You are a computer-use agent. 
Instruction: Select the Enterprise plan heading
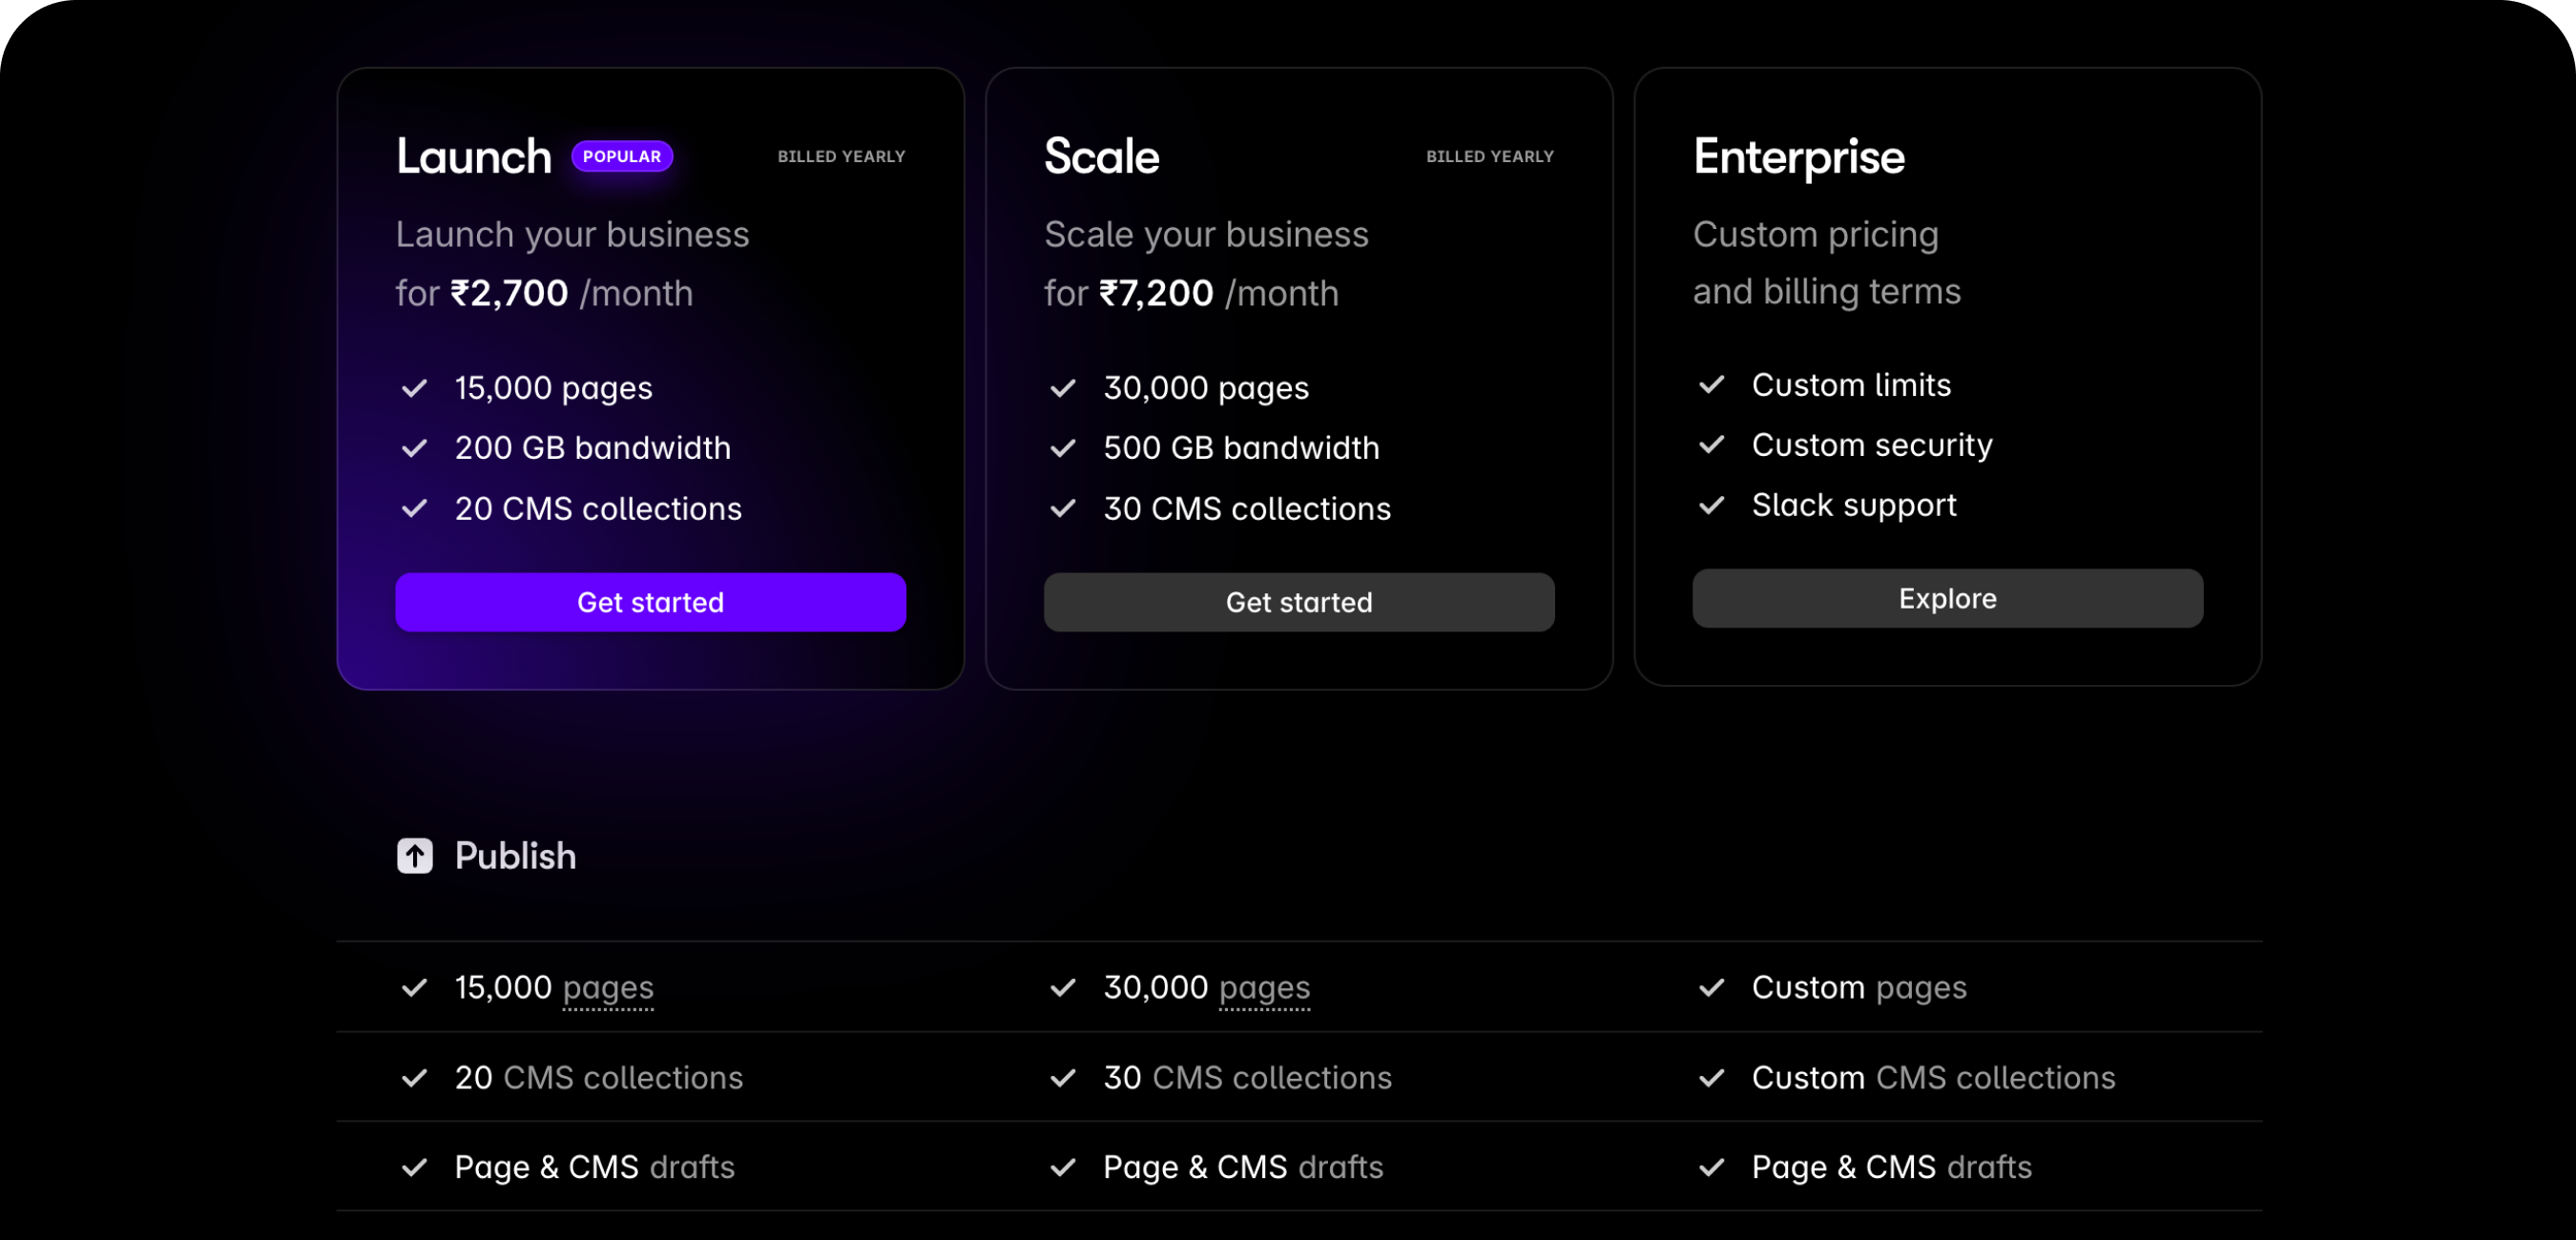point(1798,156)
